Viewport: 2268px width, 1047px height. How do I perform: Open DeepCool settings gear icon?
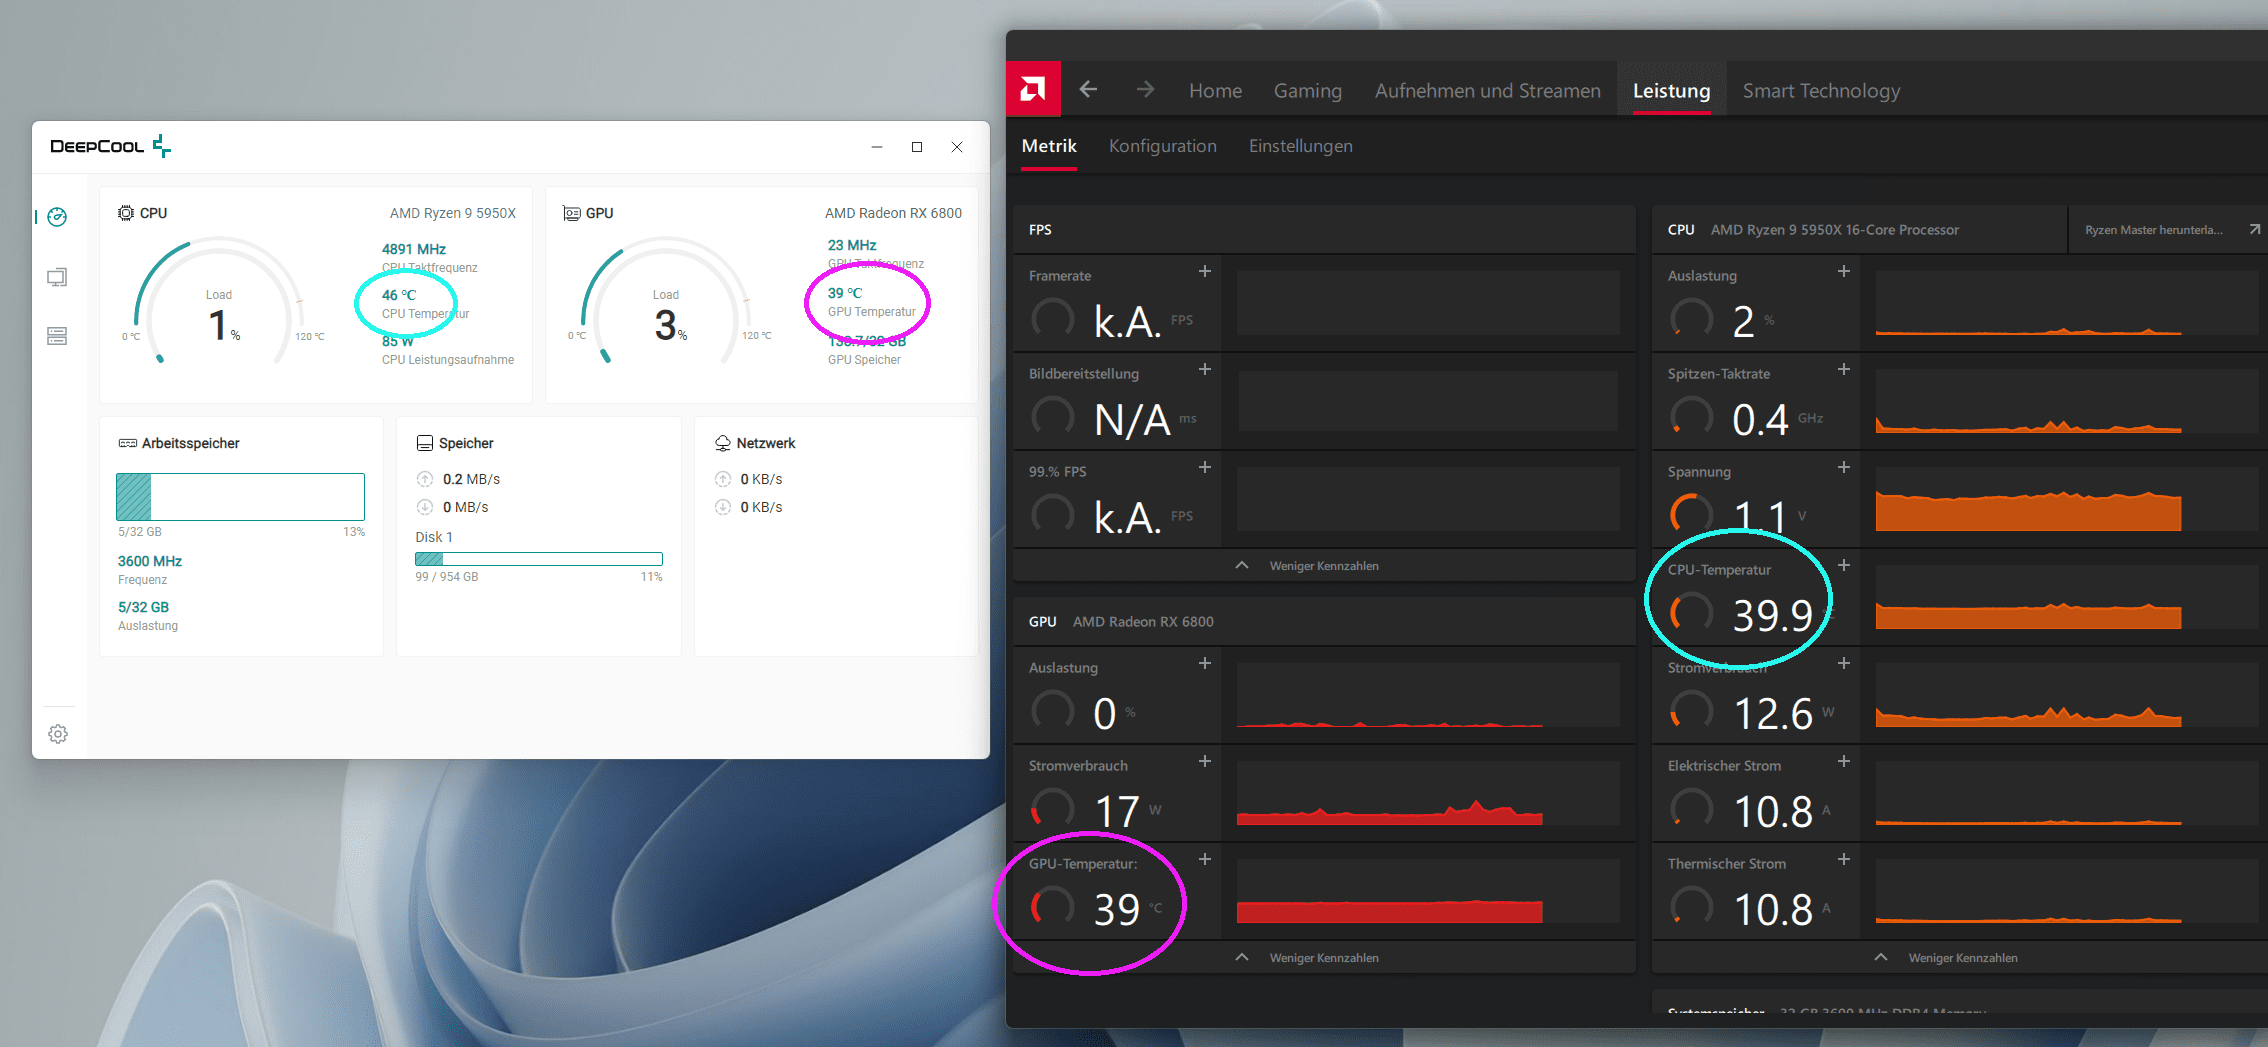(58, 734)
